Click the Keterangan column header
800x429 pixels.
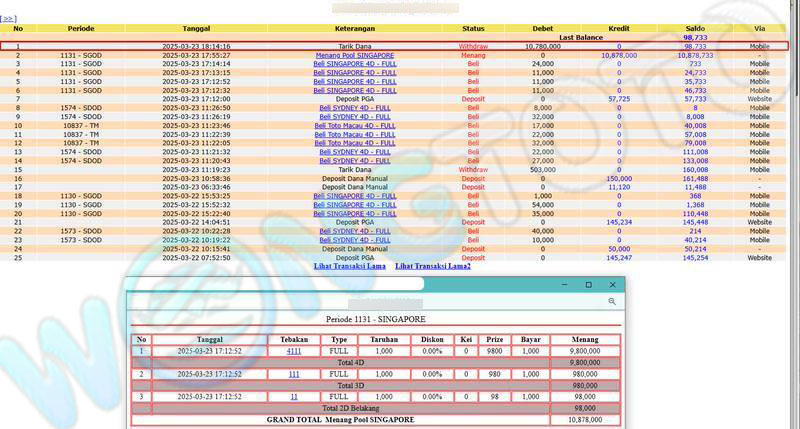point(355,29)
